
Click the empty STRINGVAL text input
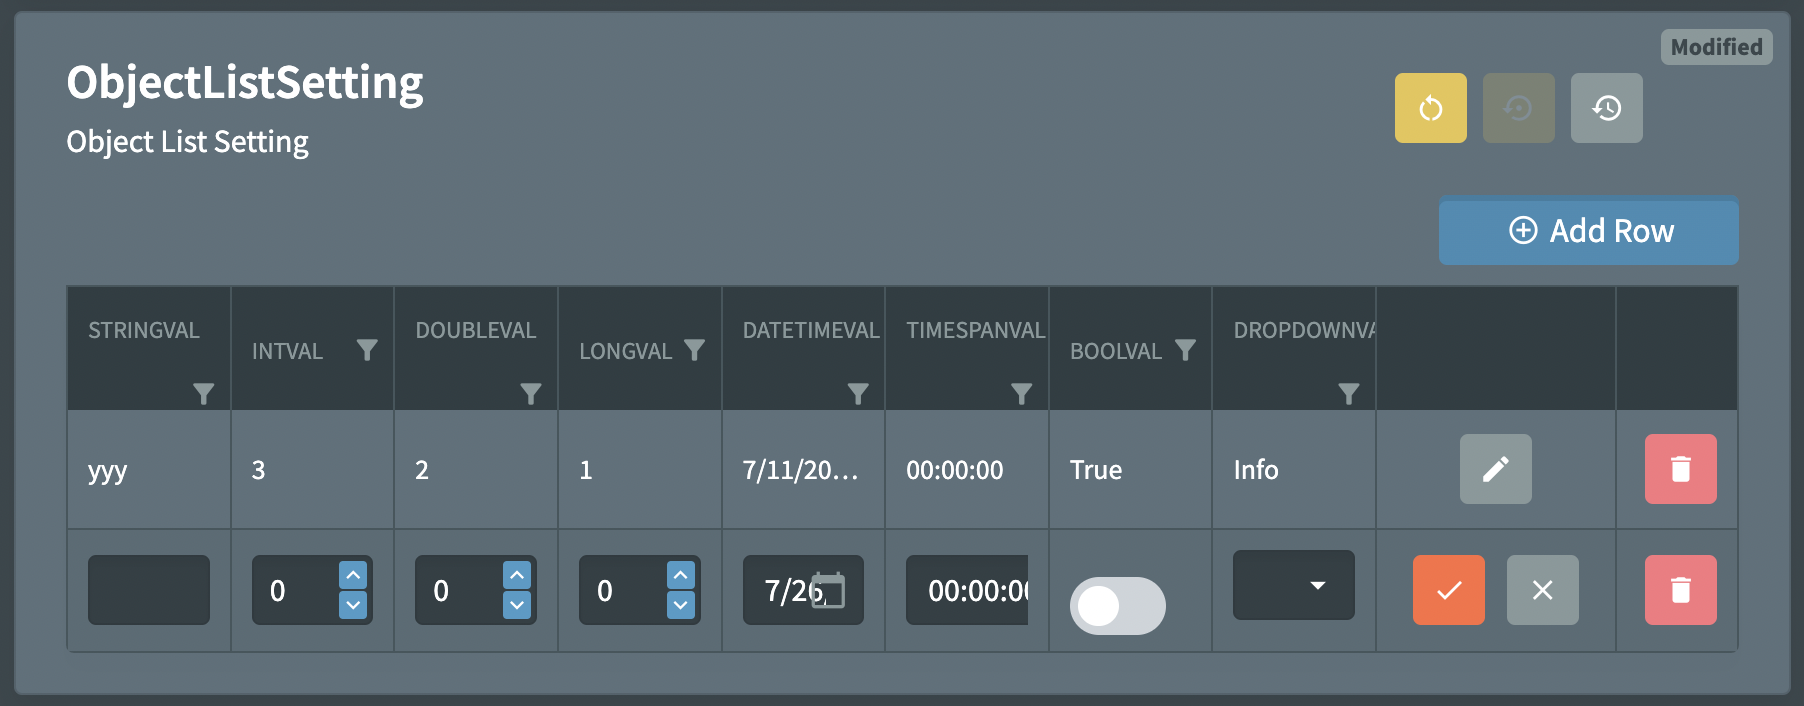(149, 590)
